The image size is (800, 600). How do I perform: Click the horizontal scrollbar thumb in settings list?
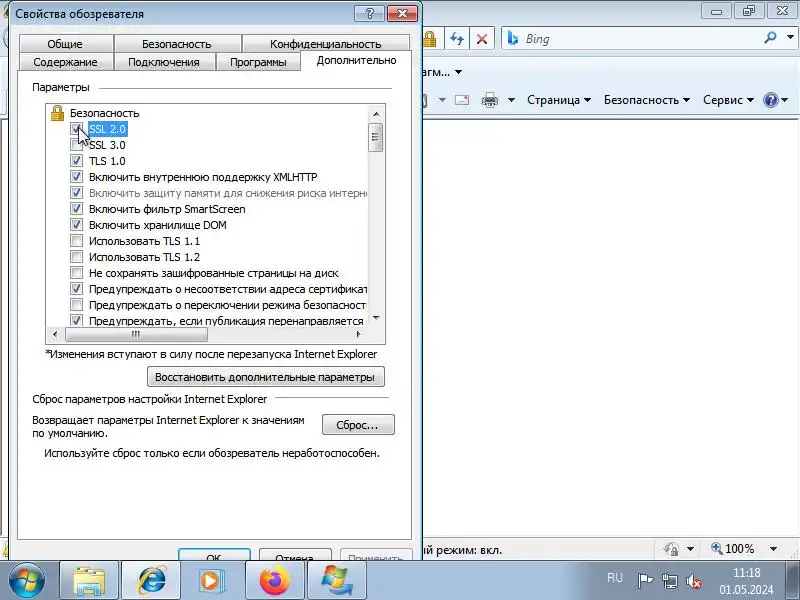pos(136,334)
